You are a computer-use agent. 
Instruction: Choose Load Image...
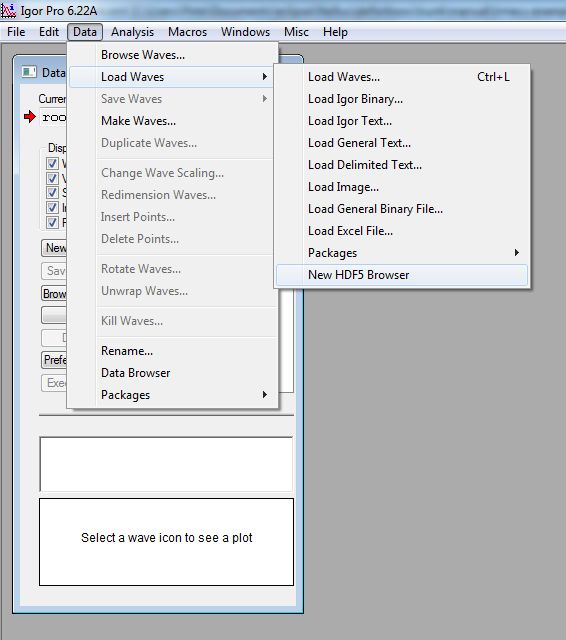402,187
